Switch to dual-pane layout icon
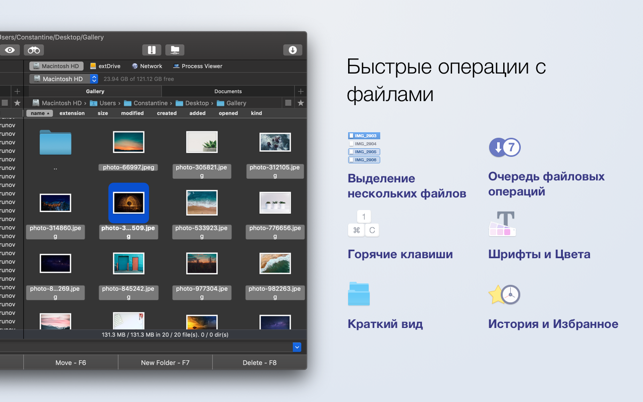 click(151, 50)
